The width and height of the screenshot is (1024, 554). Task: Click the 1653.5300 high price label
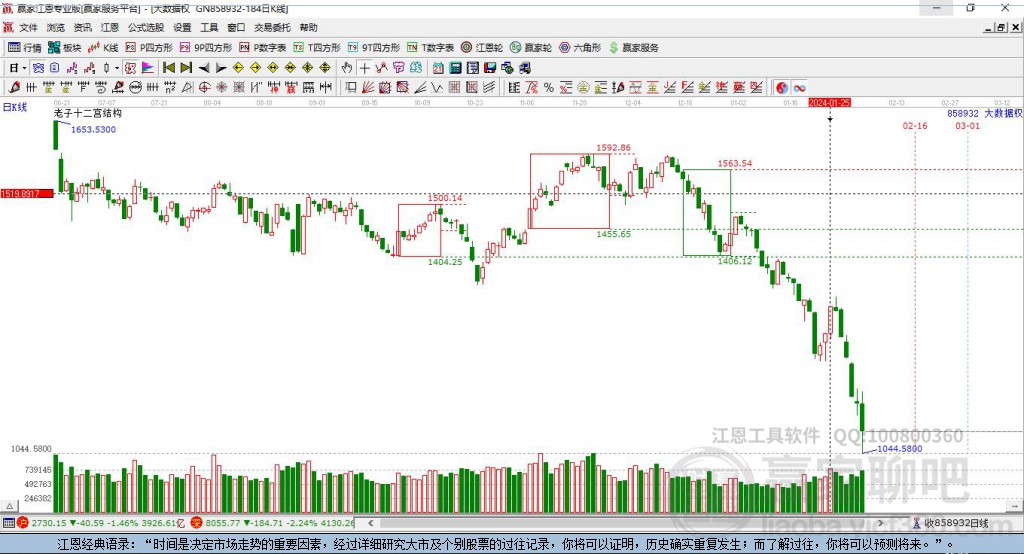point(93,129)
